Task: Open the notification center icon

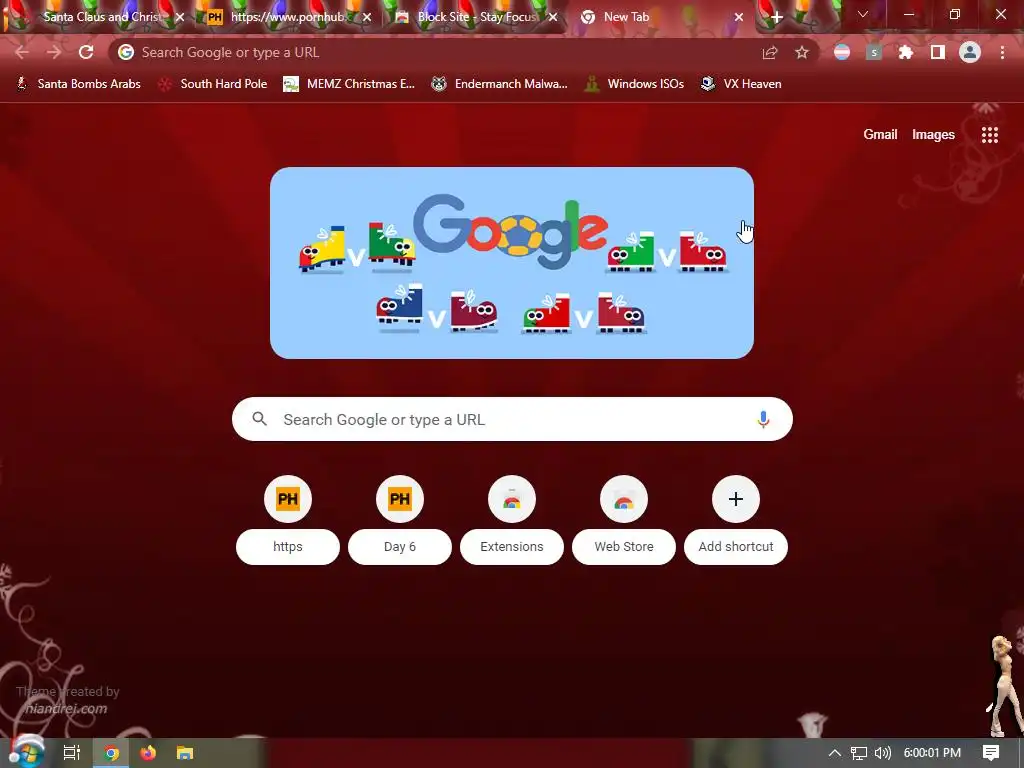Action: [991, 753]
